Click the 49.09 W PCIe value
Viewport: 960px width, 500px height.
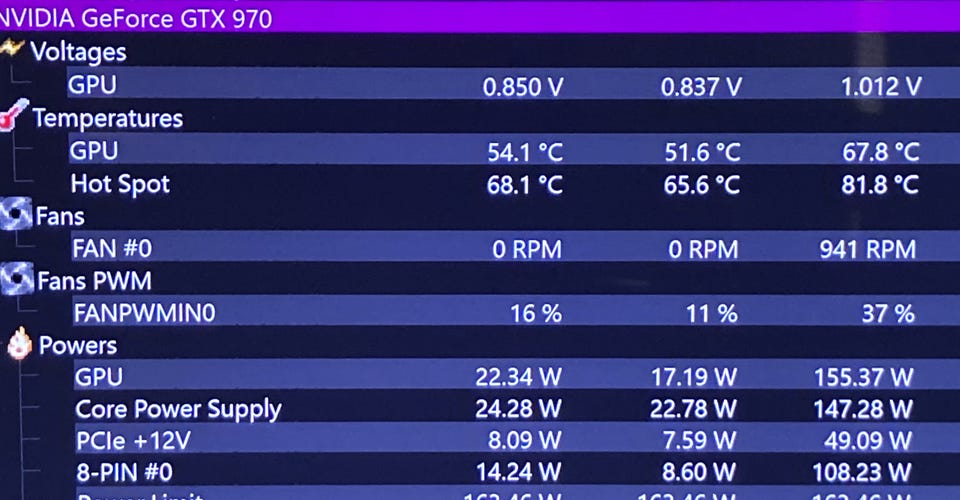pyautogui.click(x=868, y=440)
